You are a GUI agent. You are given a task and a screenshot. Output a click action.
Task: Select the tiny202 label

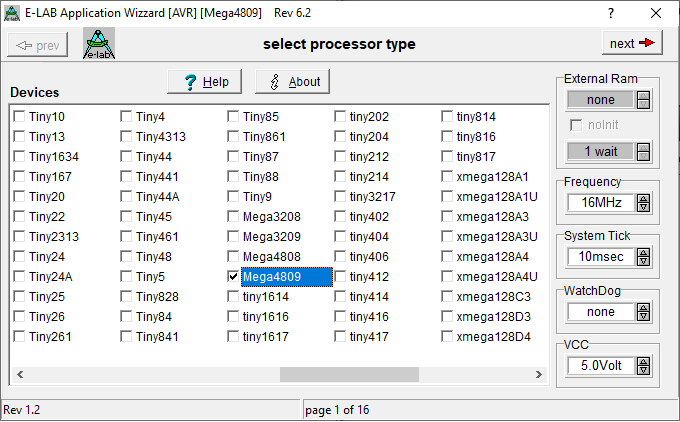coord(369,117)
